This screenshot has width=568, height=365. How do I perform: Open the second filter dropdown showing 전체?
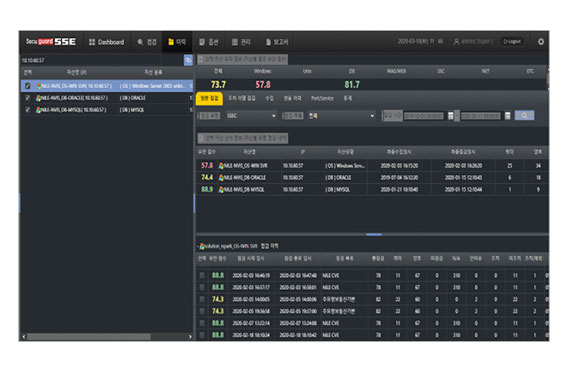[342, 116]
